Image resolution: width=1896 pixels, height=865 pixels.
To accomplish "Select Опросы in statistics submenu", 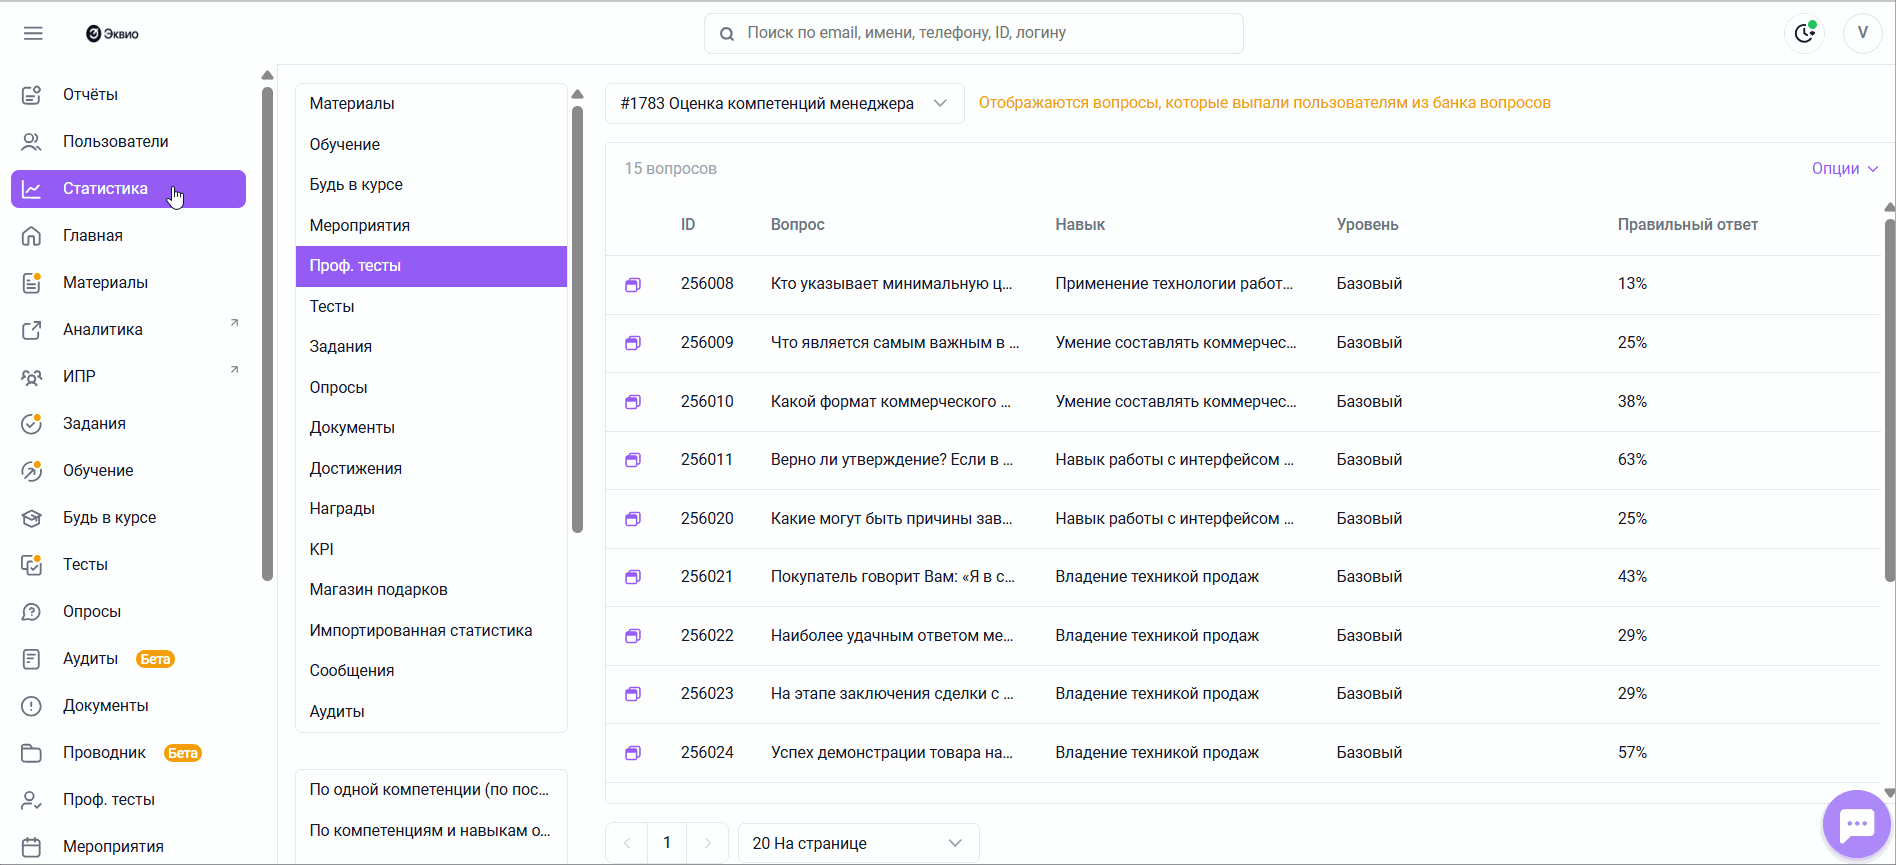I will pyautogui.click(x=338, y=388).
